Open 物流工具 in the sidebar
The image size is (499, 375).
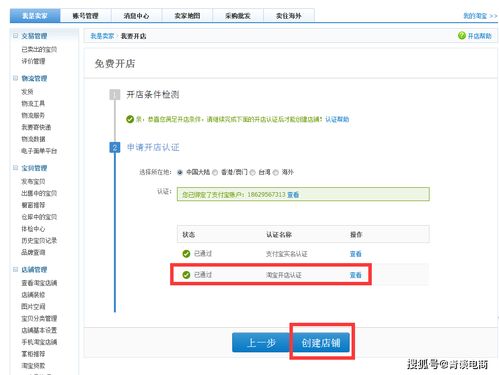[33, 103]
